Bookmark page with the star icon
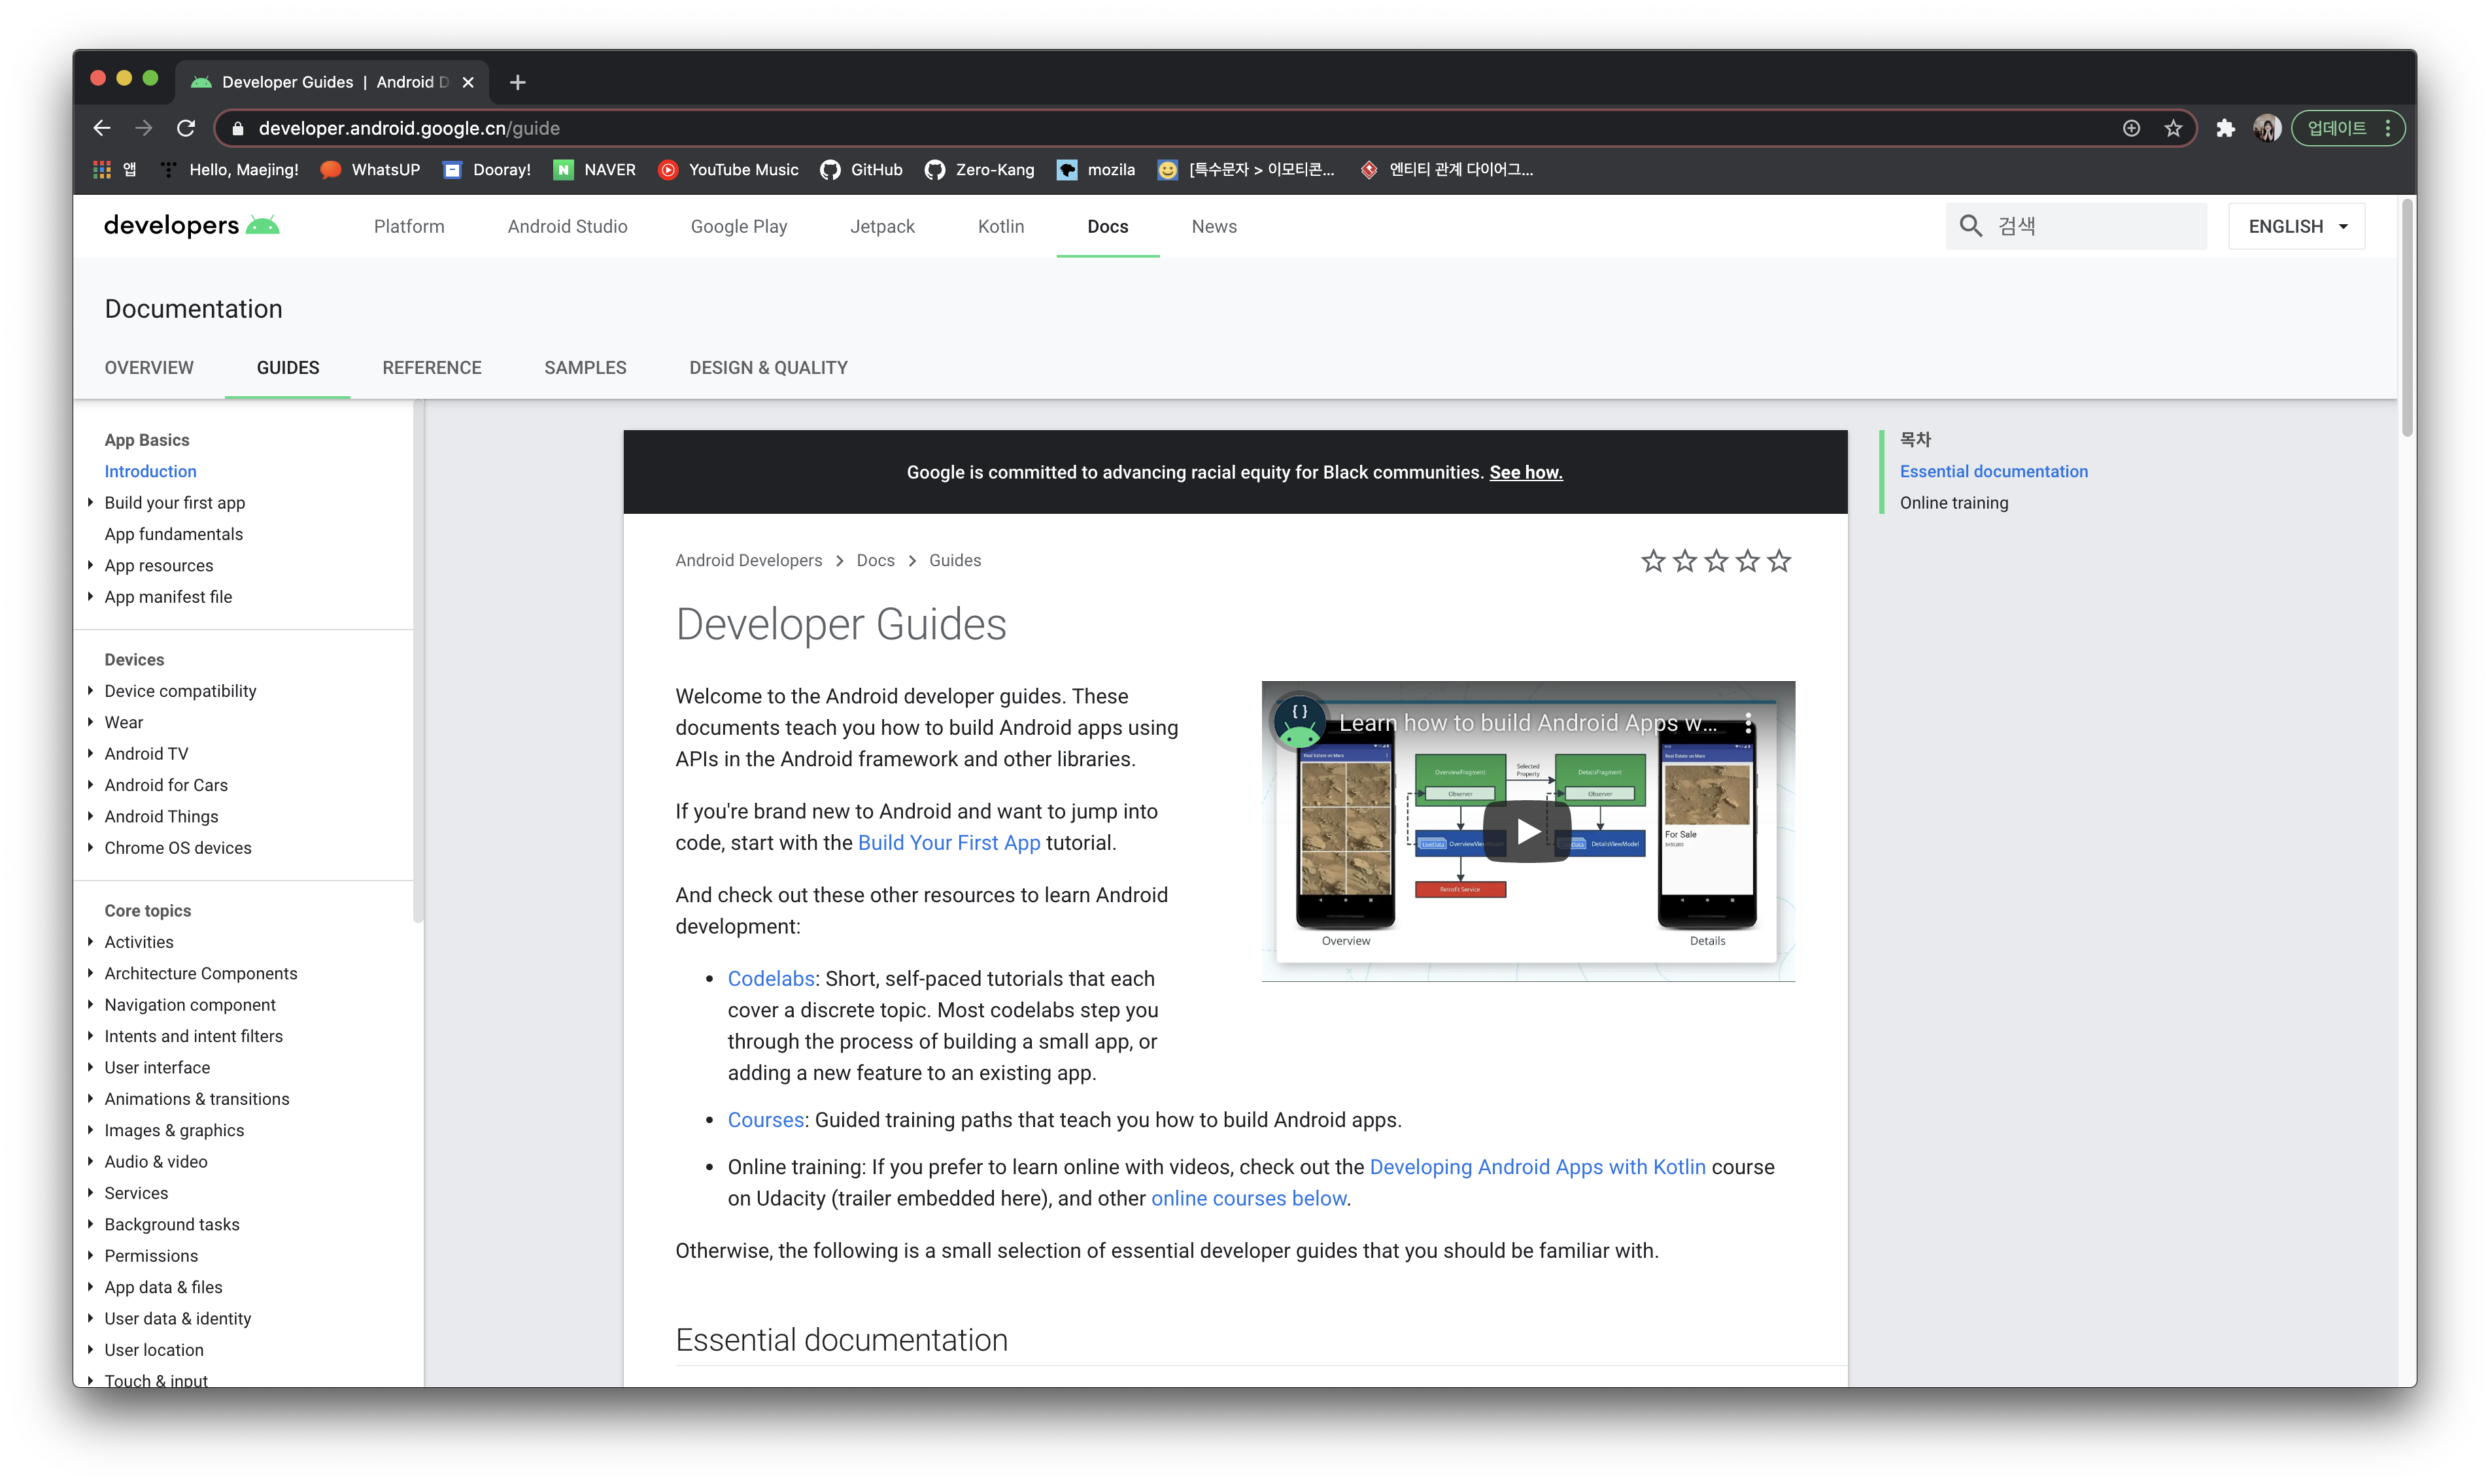Screen dimensions: 2490x1484 [x=2173, y=128]
